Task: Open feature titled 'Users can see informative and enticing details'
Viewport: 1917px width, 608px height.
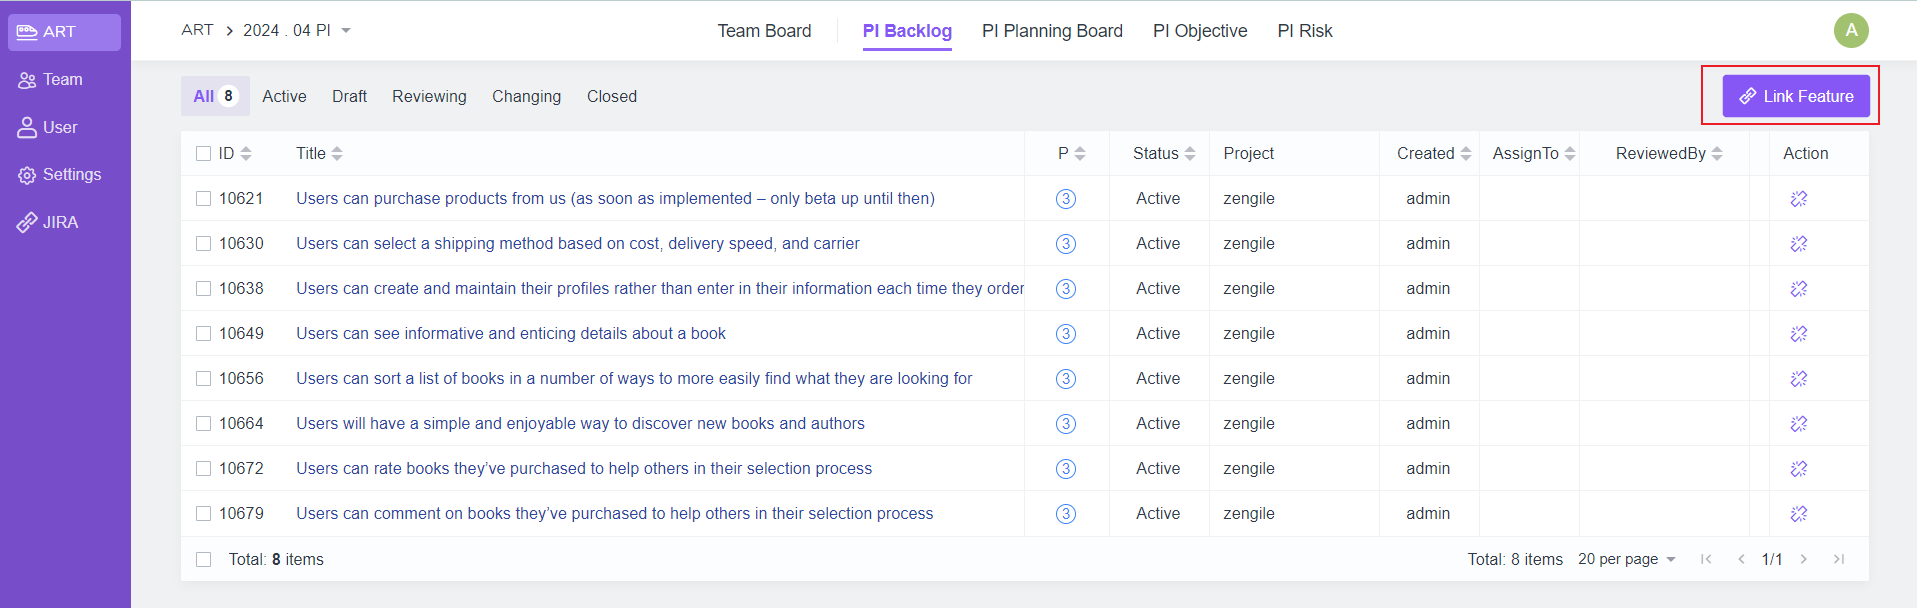Action: (510, 334)
